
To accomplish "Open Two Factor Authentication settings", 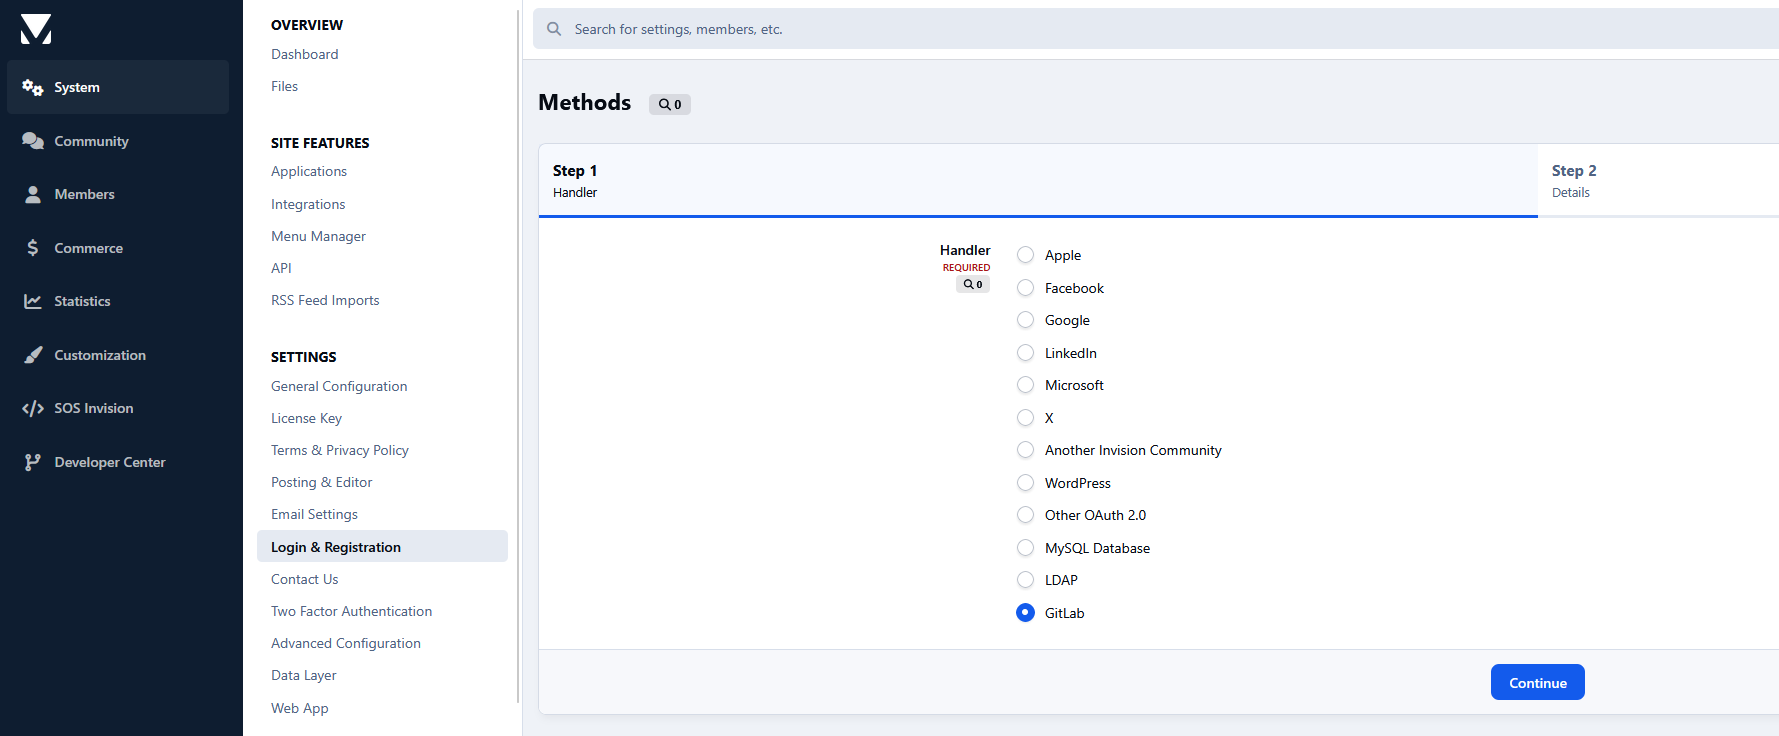I will pyautogui.click(x=352, y=611).
